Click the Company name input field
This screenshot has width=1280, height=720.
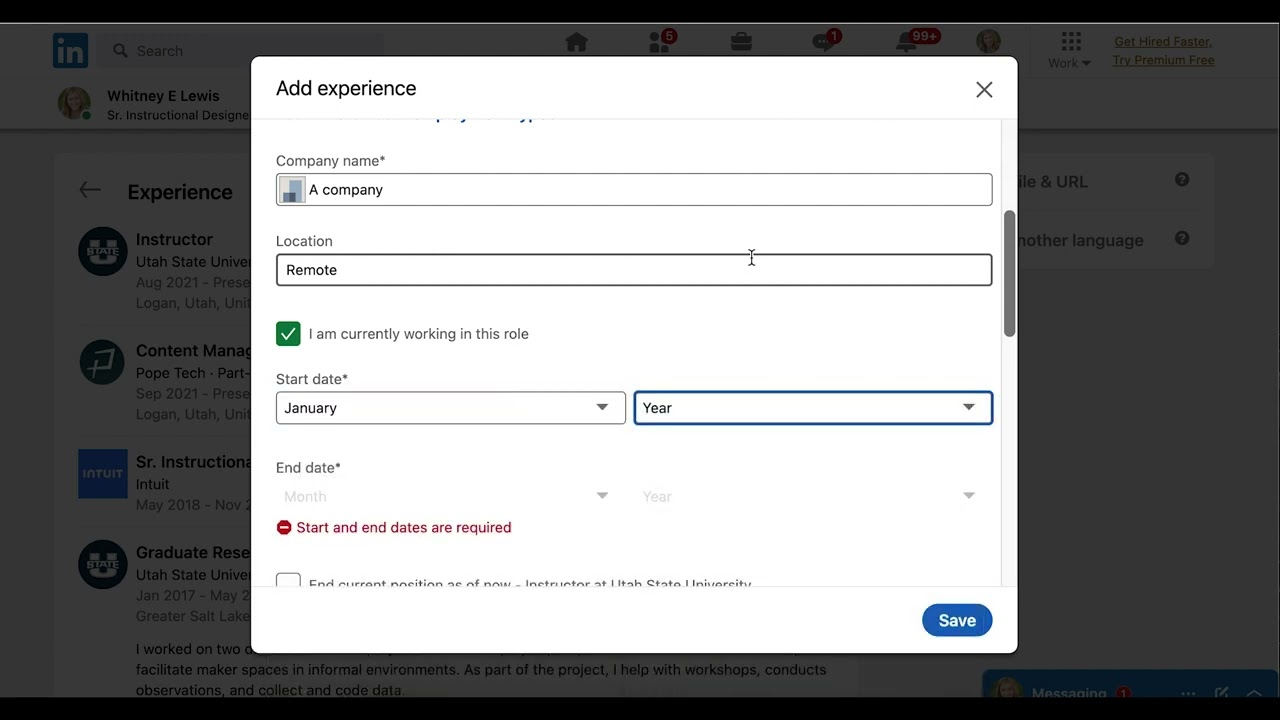[x=634, y=190]
